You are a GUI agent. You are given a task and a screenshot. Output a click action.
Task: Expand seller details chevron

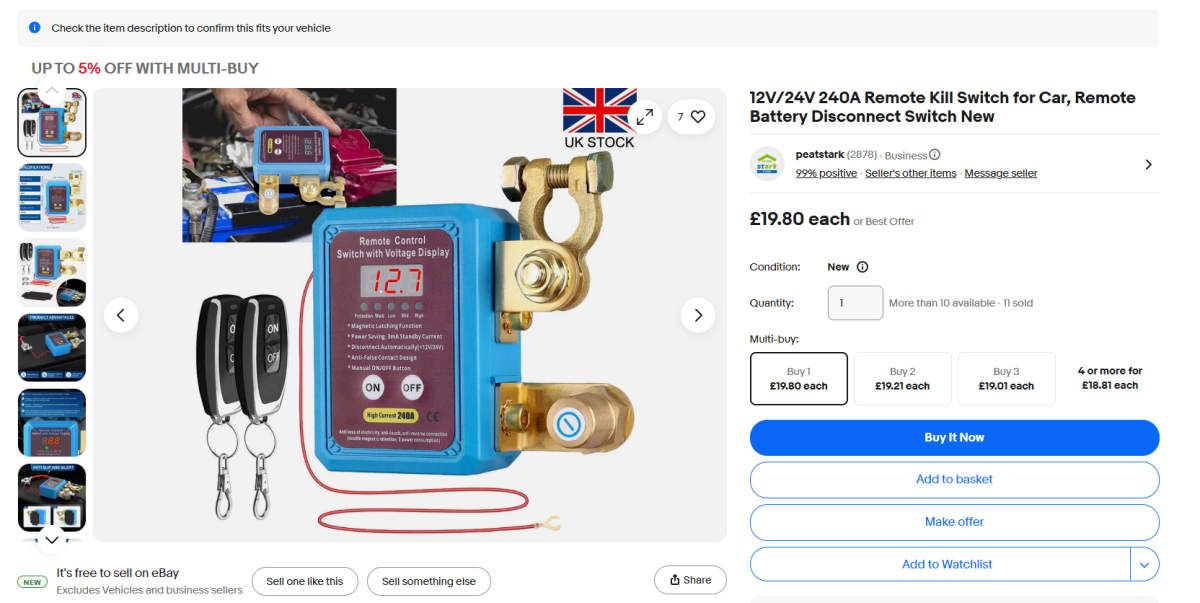click(x=1148, y=164)
